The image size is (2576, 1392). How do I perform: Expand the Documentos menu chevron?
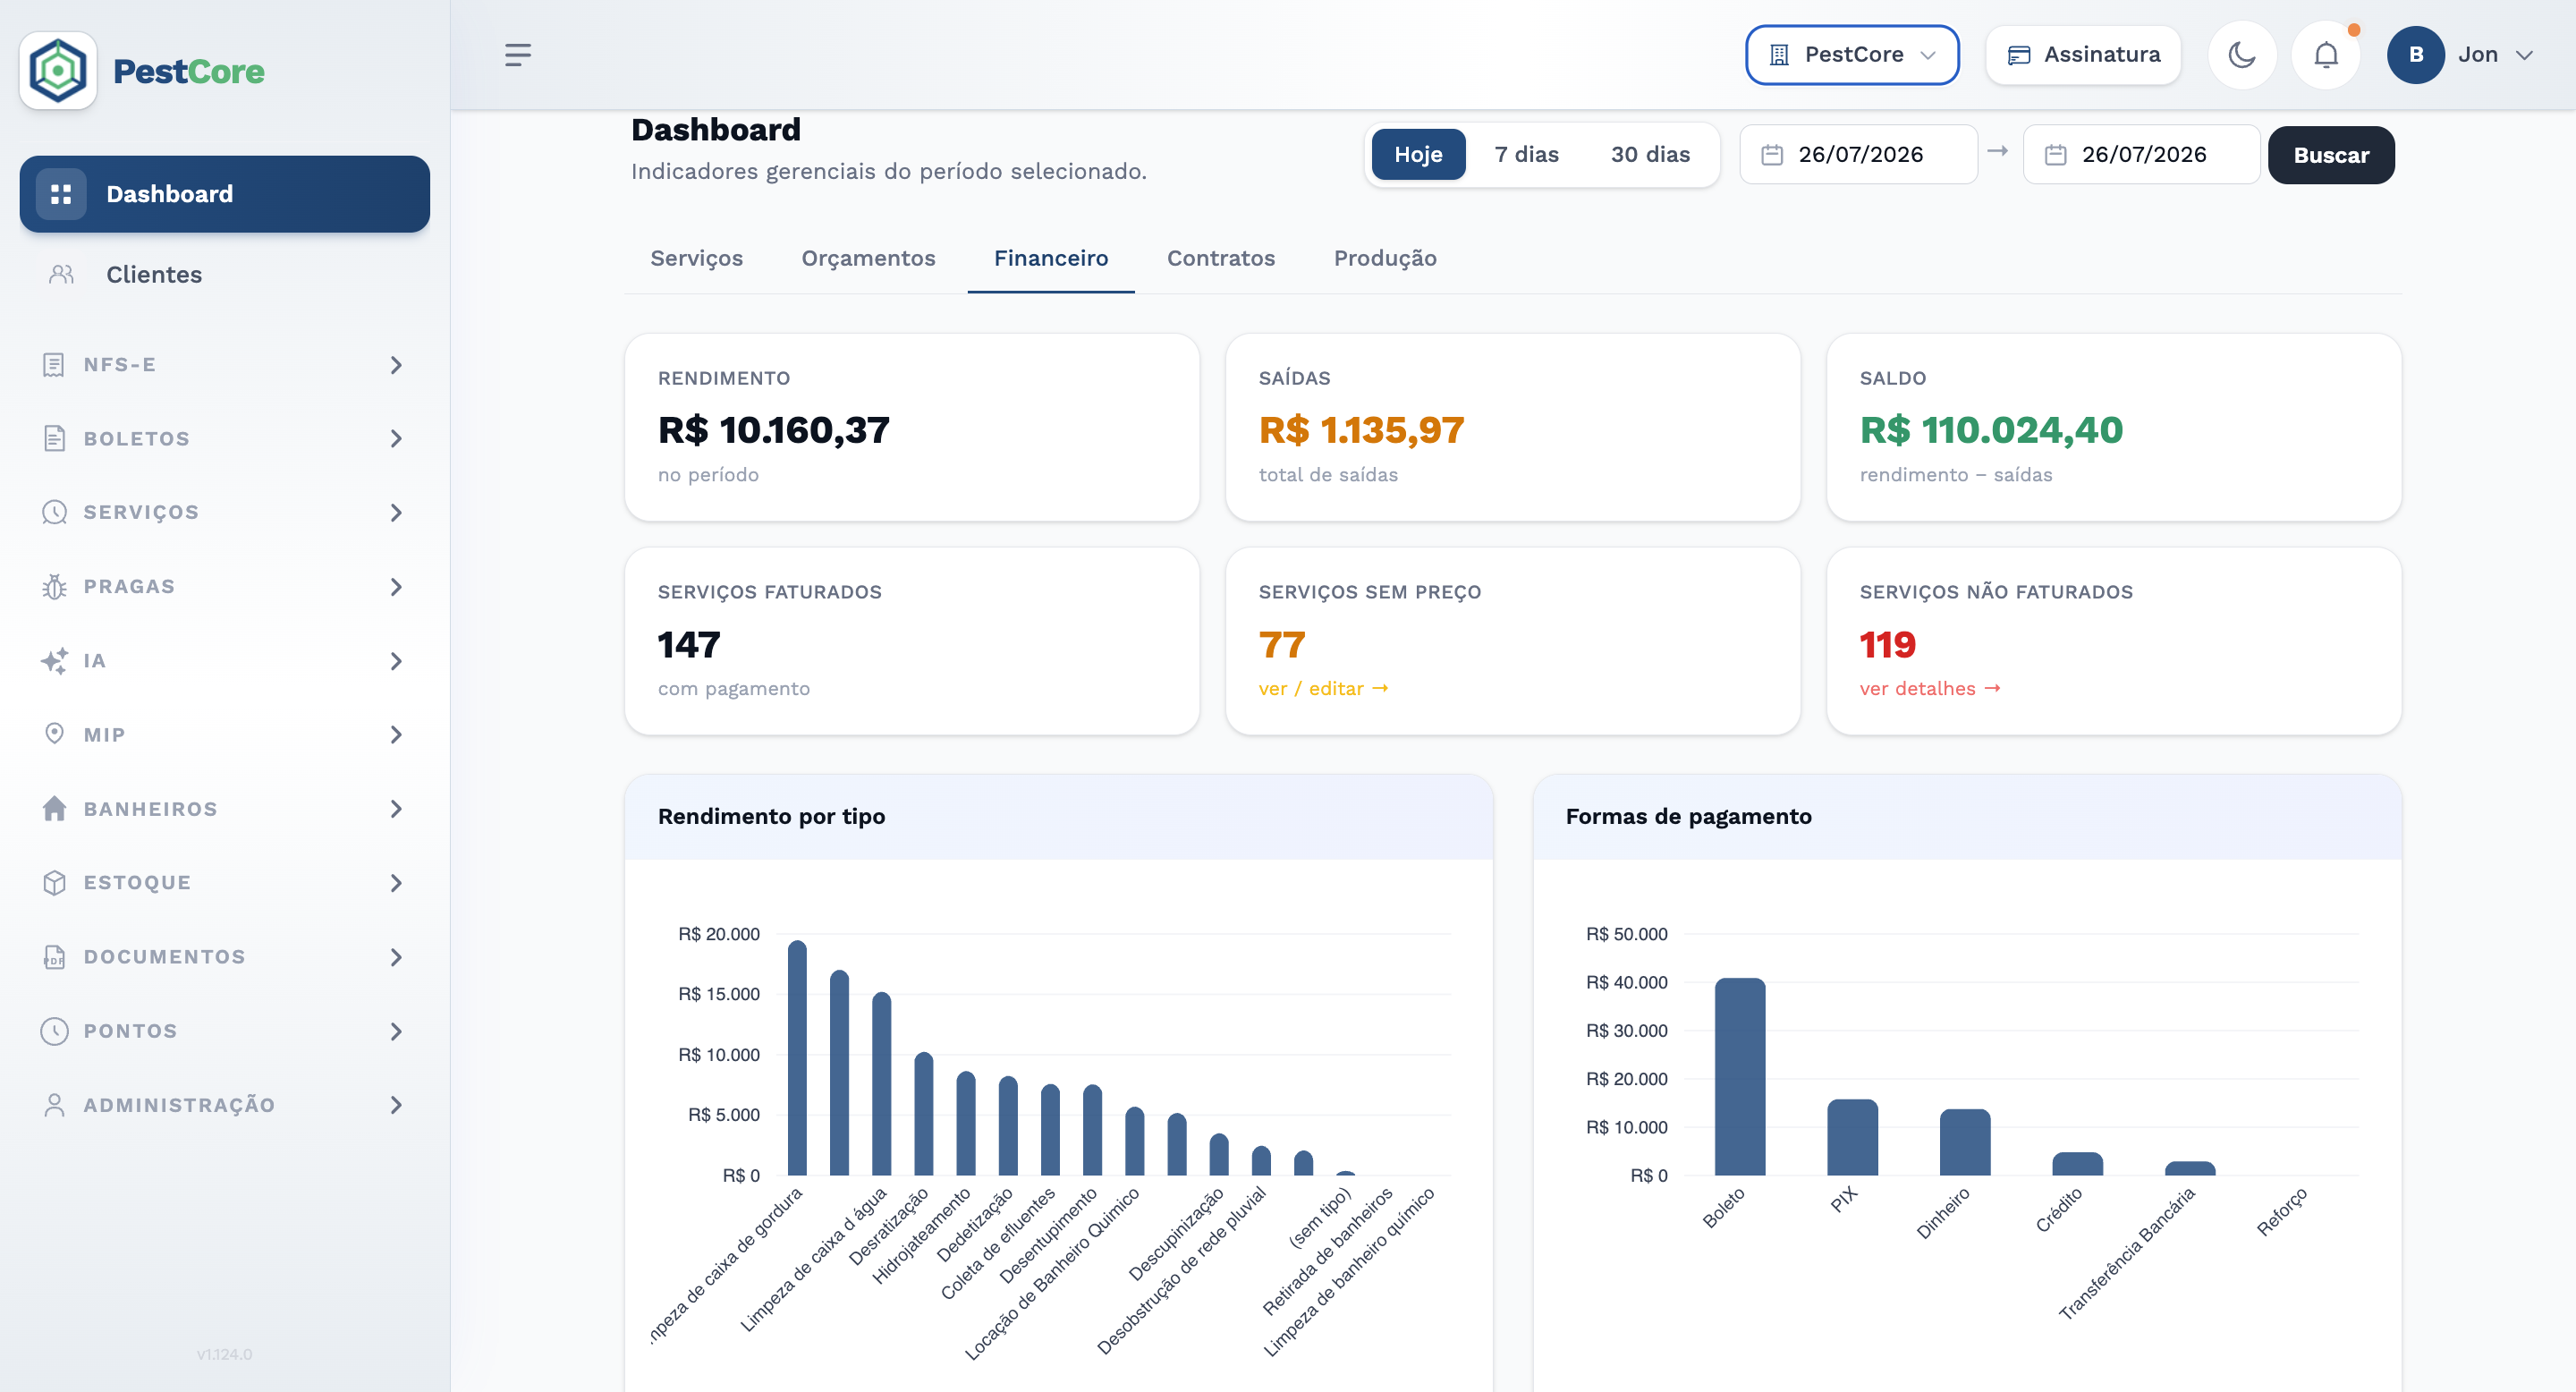396,957
